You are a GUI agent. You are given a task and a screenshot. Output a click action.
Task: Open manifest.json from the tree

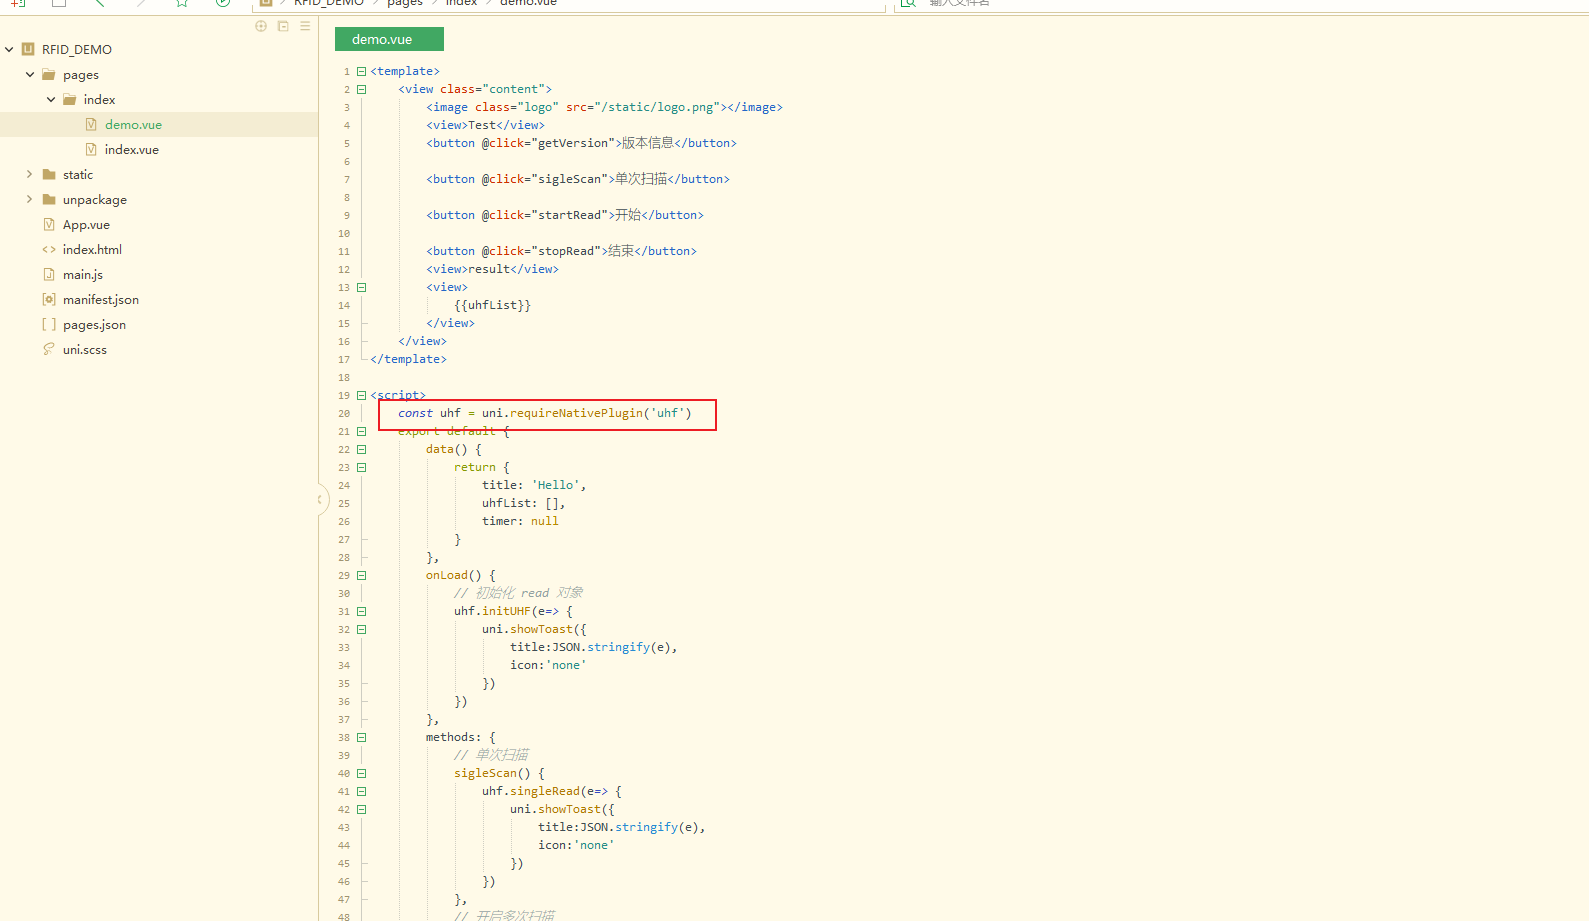101,299
